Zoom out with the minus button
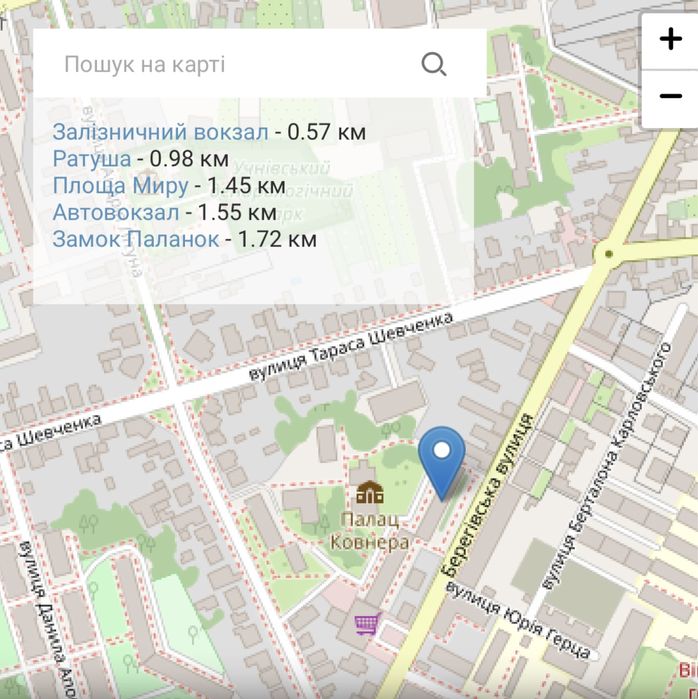The width and height of the screenshot is (698, 699). pos(670,96)
